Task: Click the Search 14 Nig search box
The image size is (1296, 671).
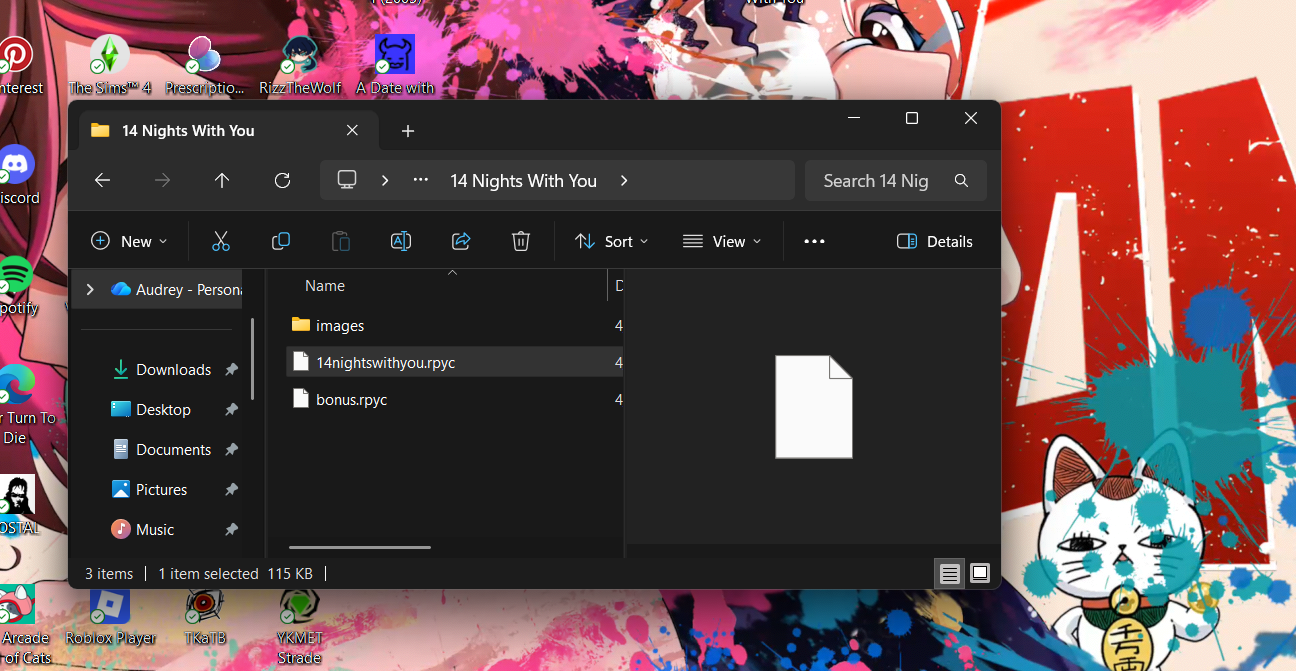Action: pos(896,181)
